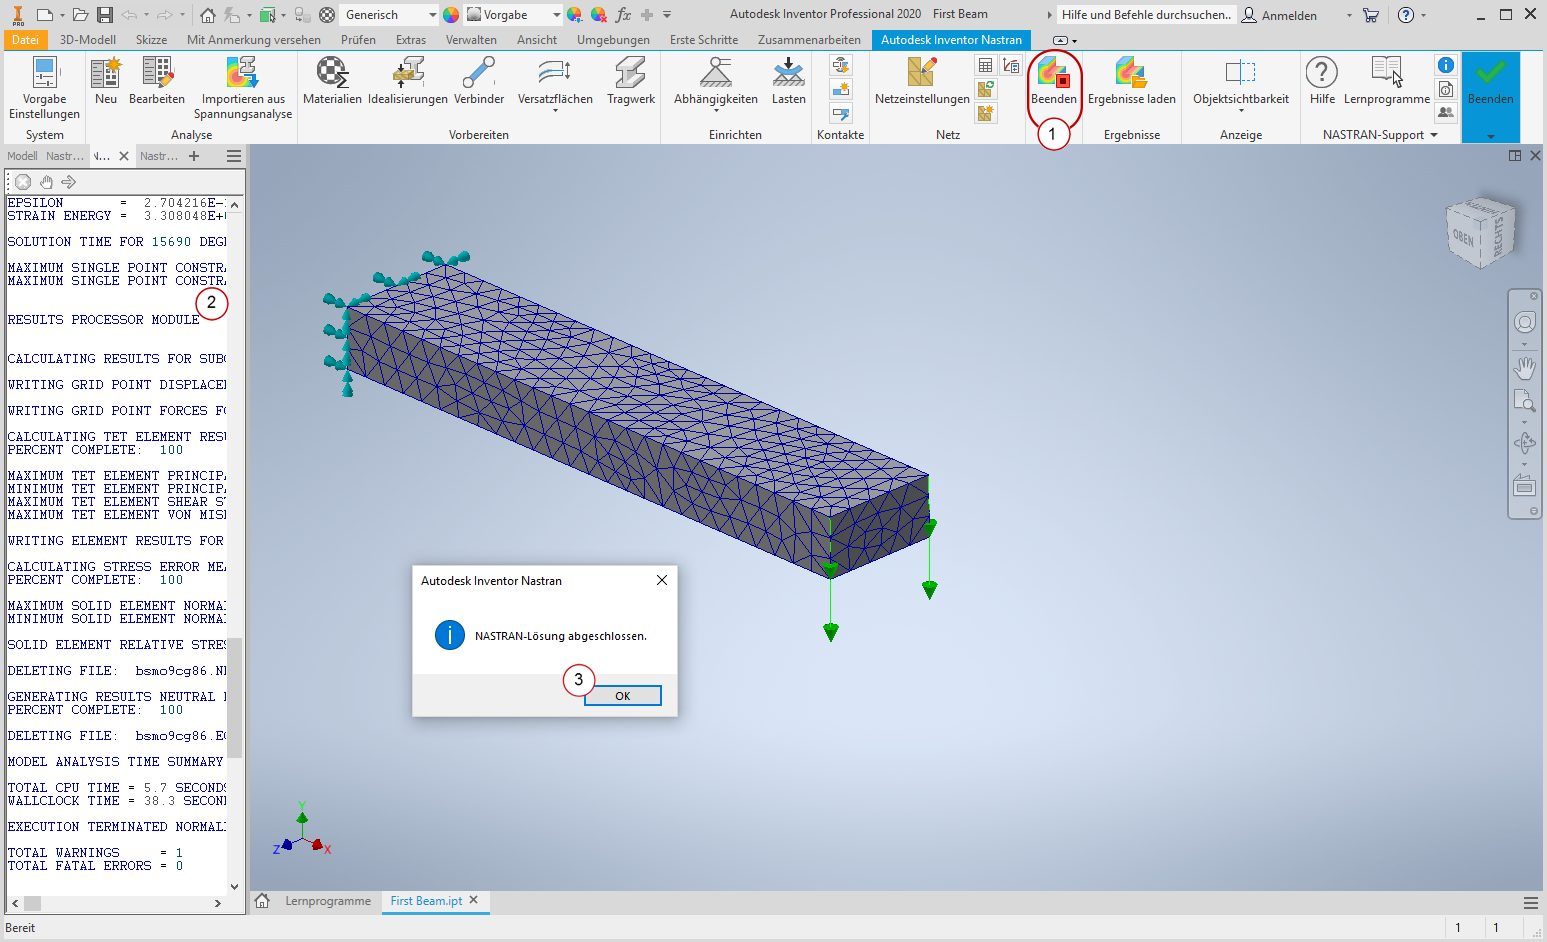Open the full navigation wheel
Screen dimensions: 1547x942
(x=1524, y=322)
